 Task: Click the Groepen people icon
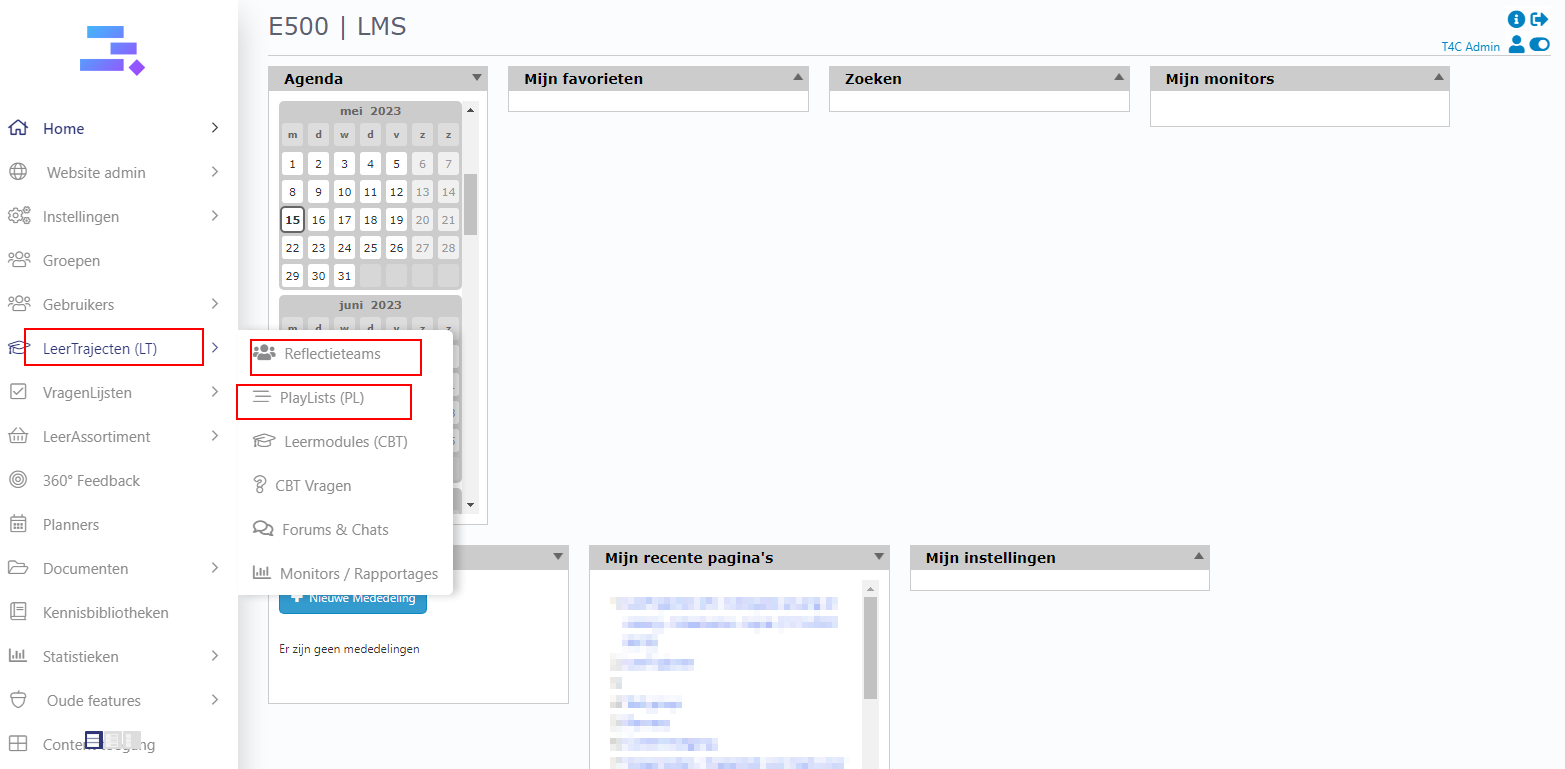pos(18,260)
